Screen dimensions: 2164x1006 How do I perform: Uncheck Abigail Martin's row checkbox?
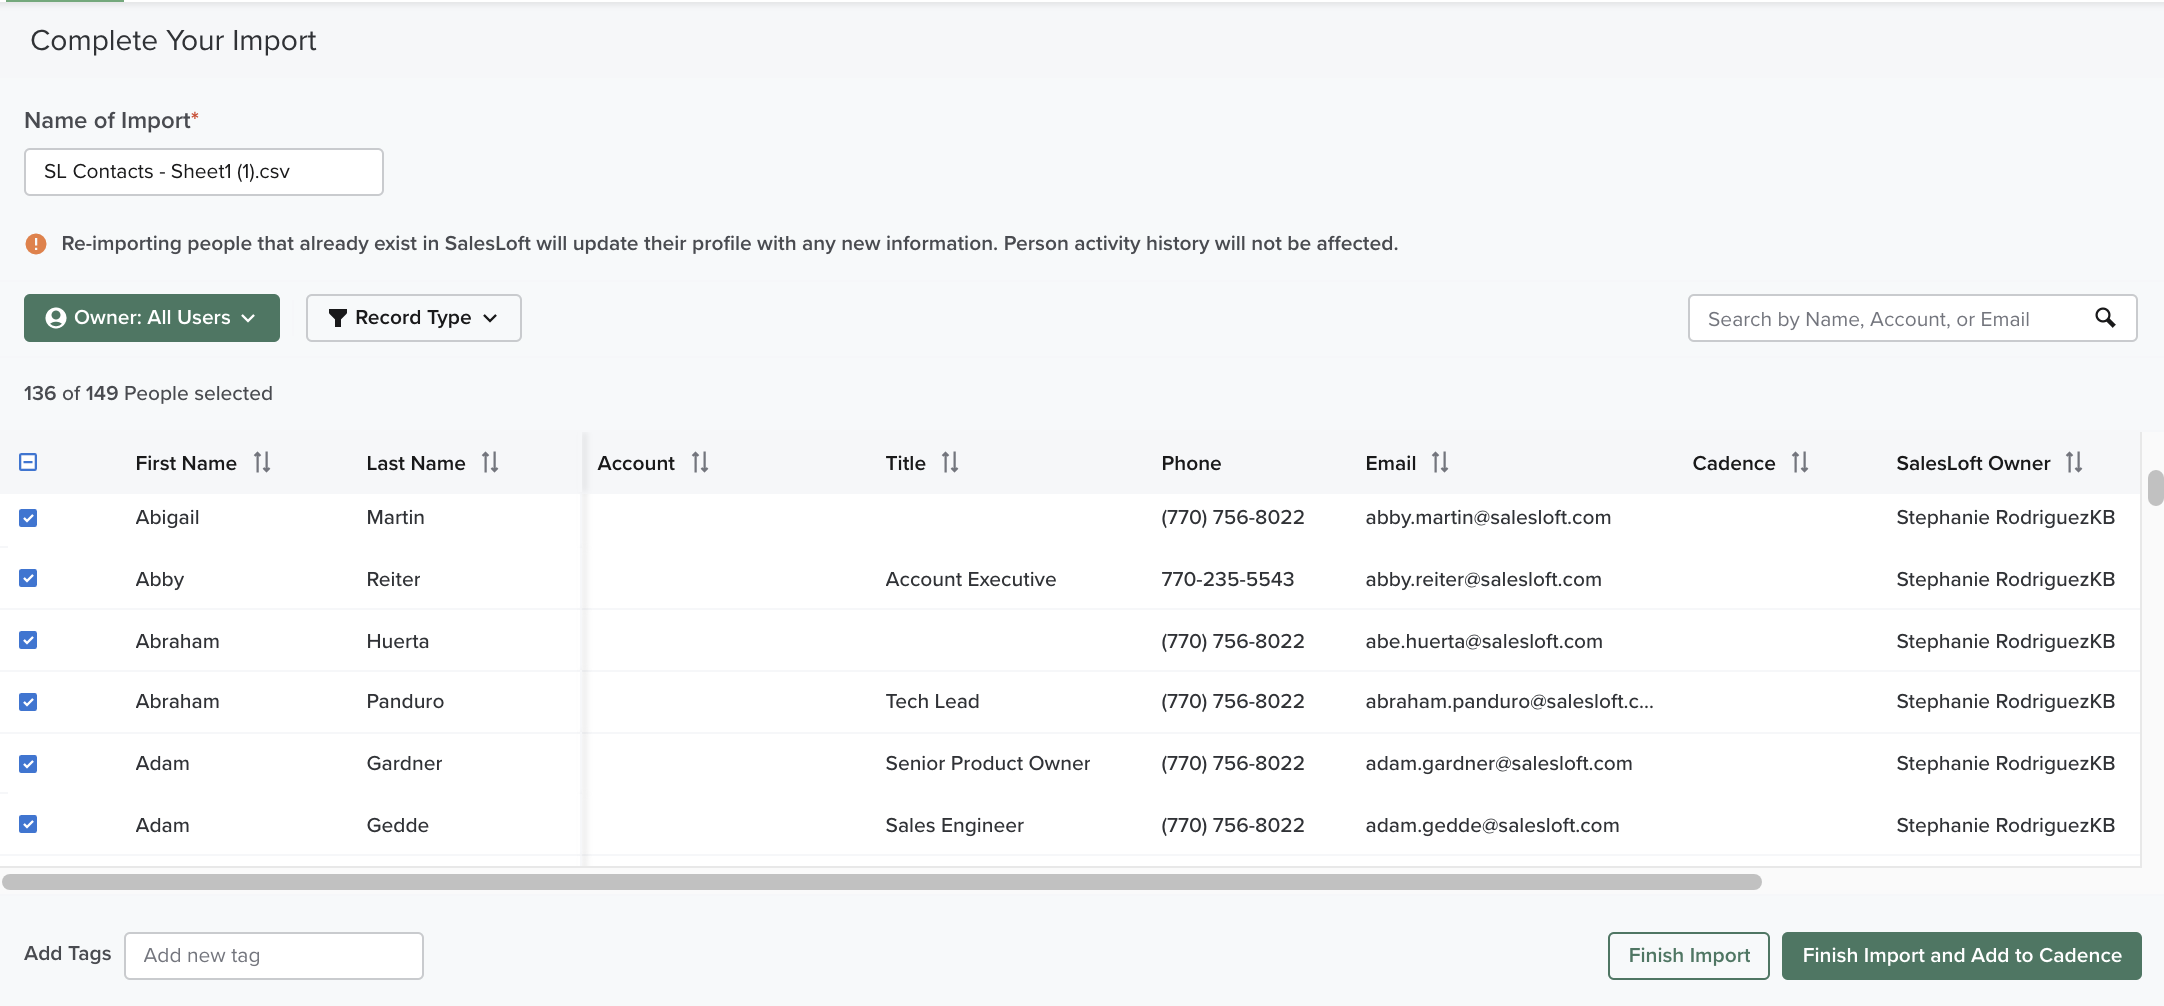pyautogui.click(x=28, y=518)
